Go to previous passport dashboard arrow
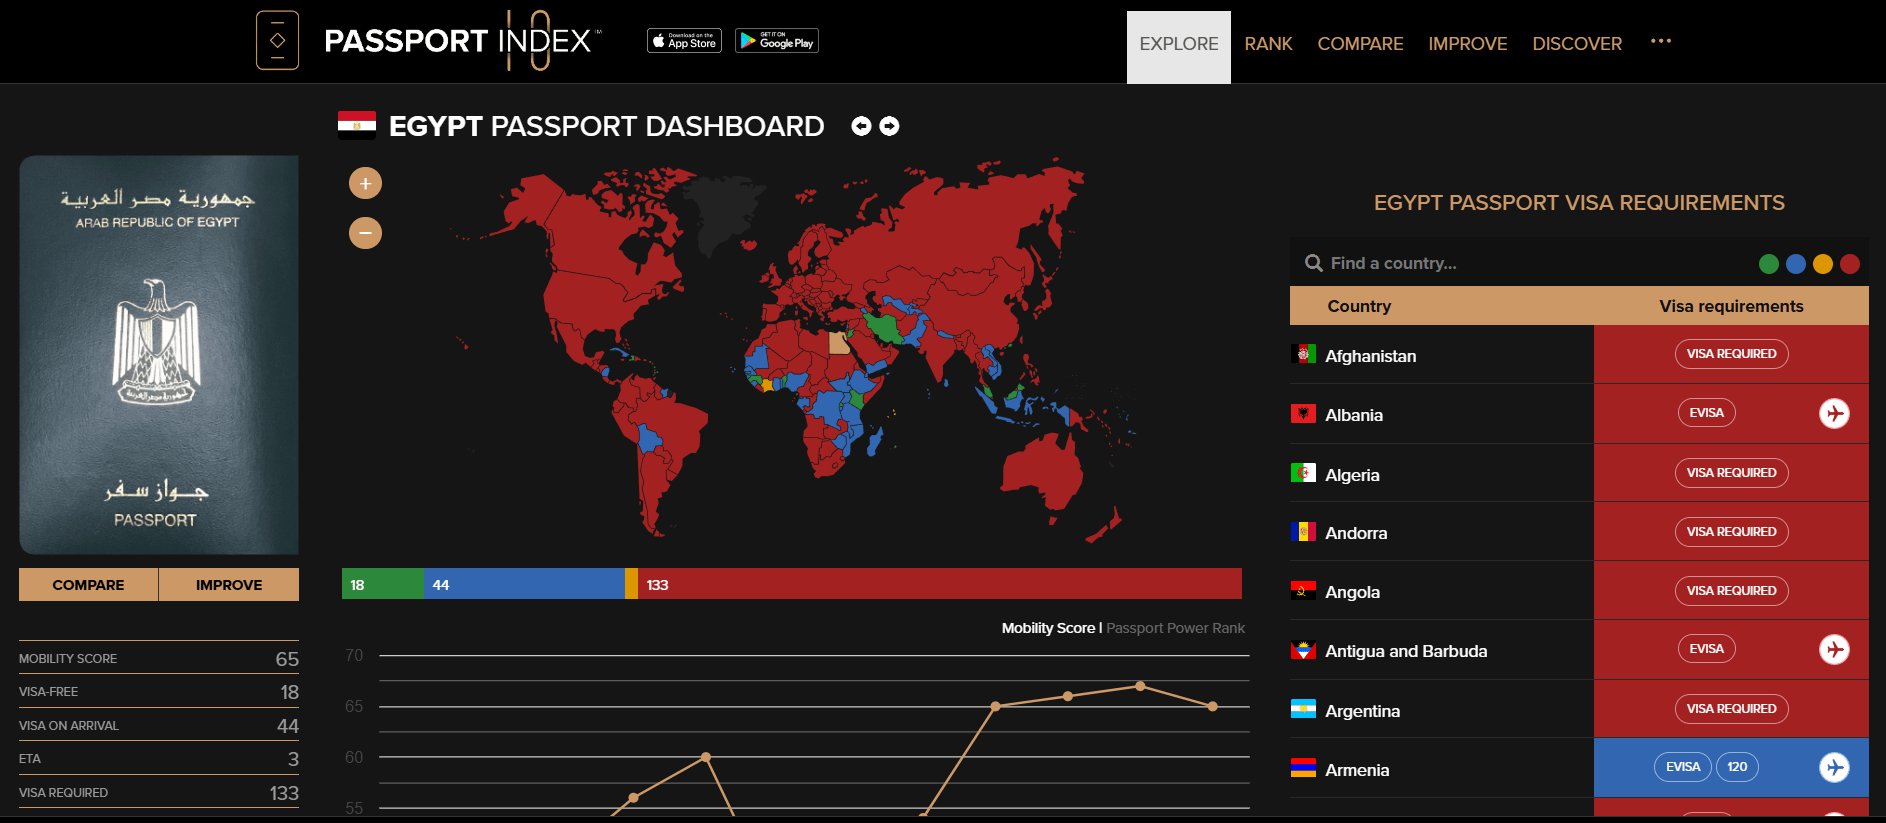 (861, 126)
